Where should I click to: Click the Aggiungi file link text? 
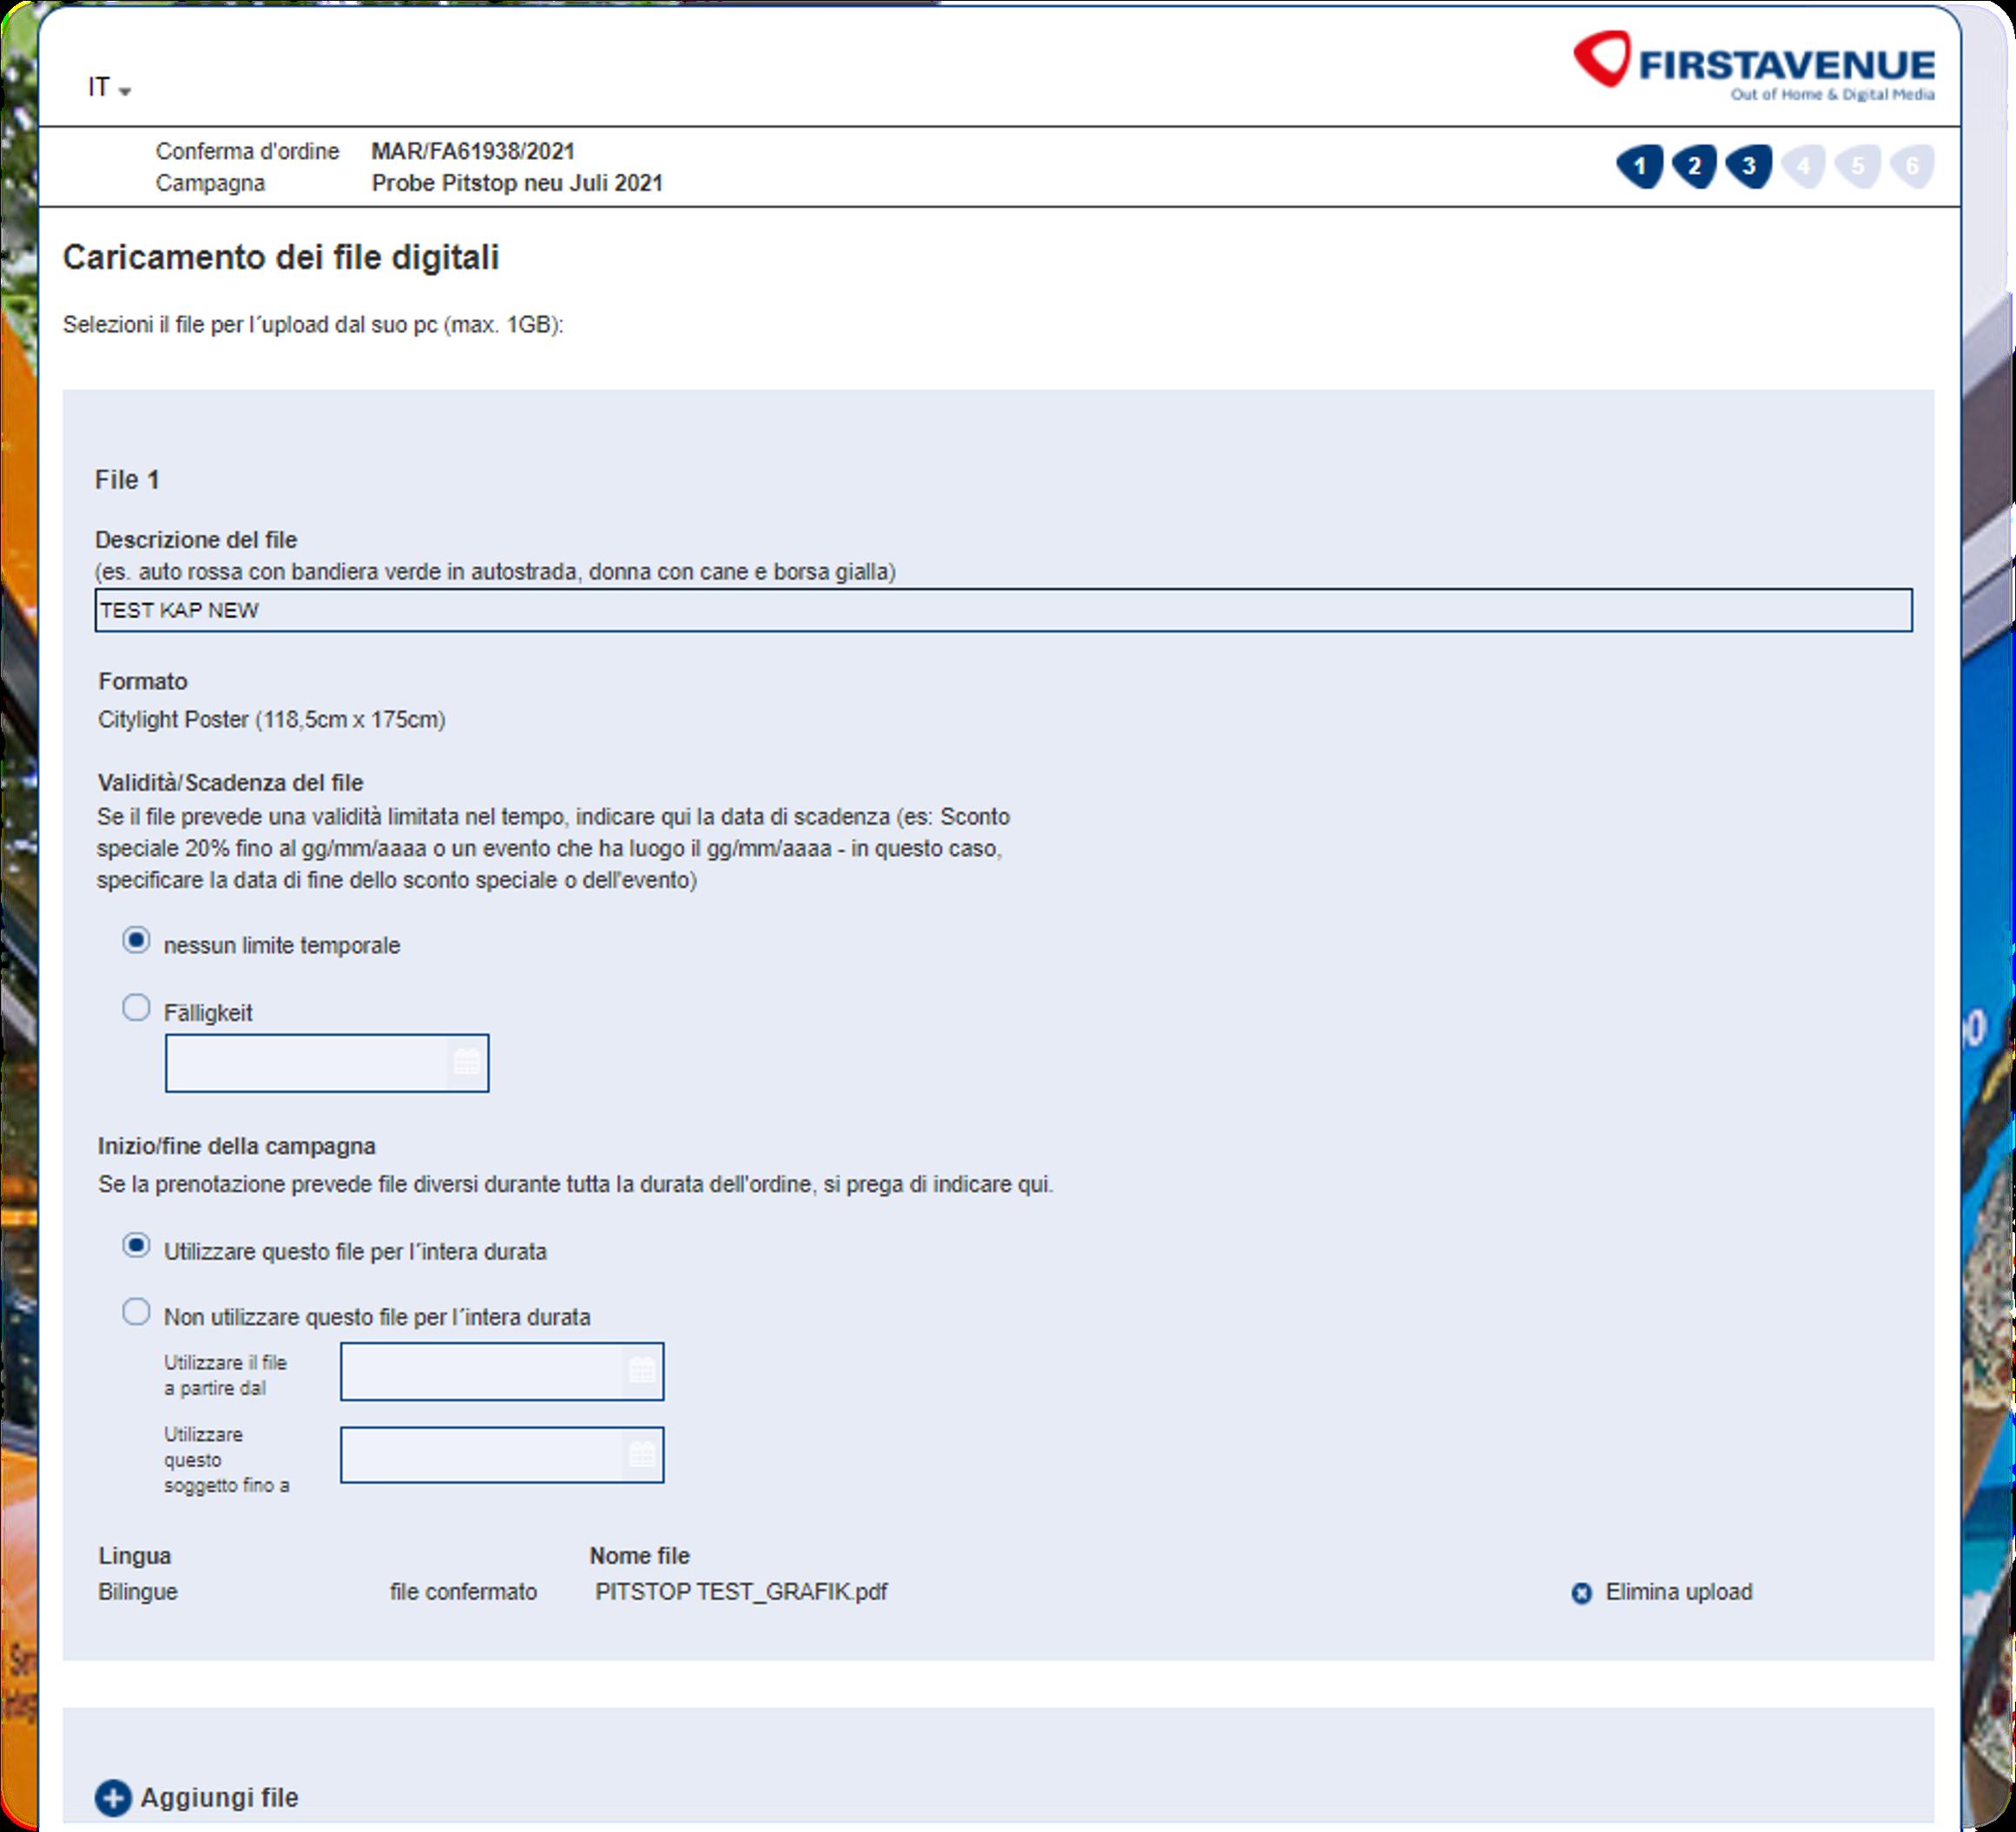(219, 1797)
